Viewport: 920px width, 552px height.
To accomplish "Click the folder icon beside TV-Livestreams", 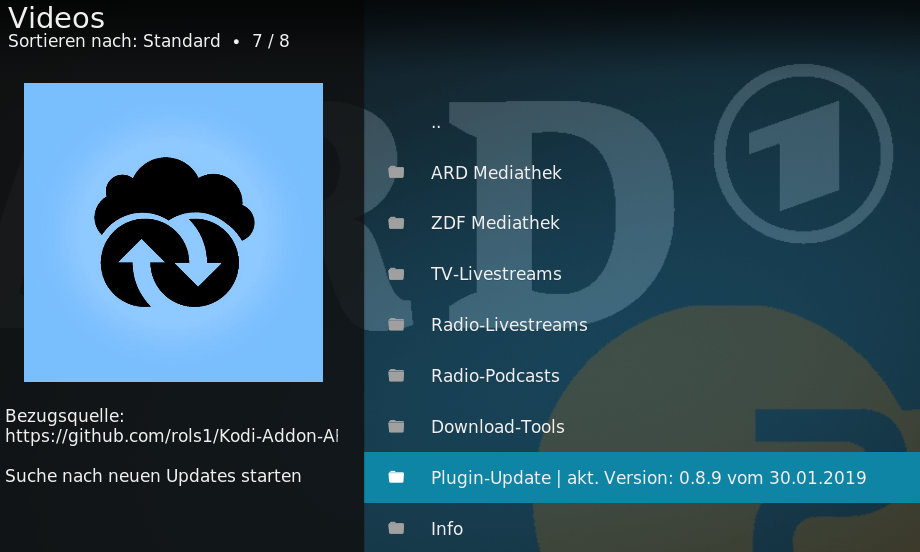I will tap(396, 273).
